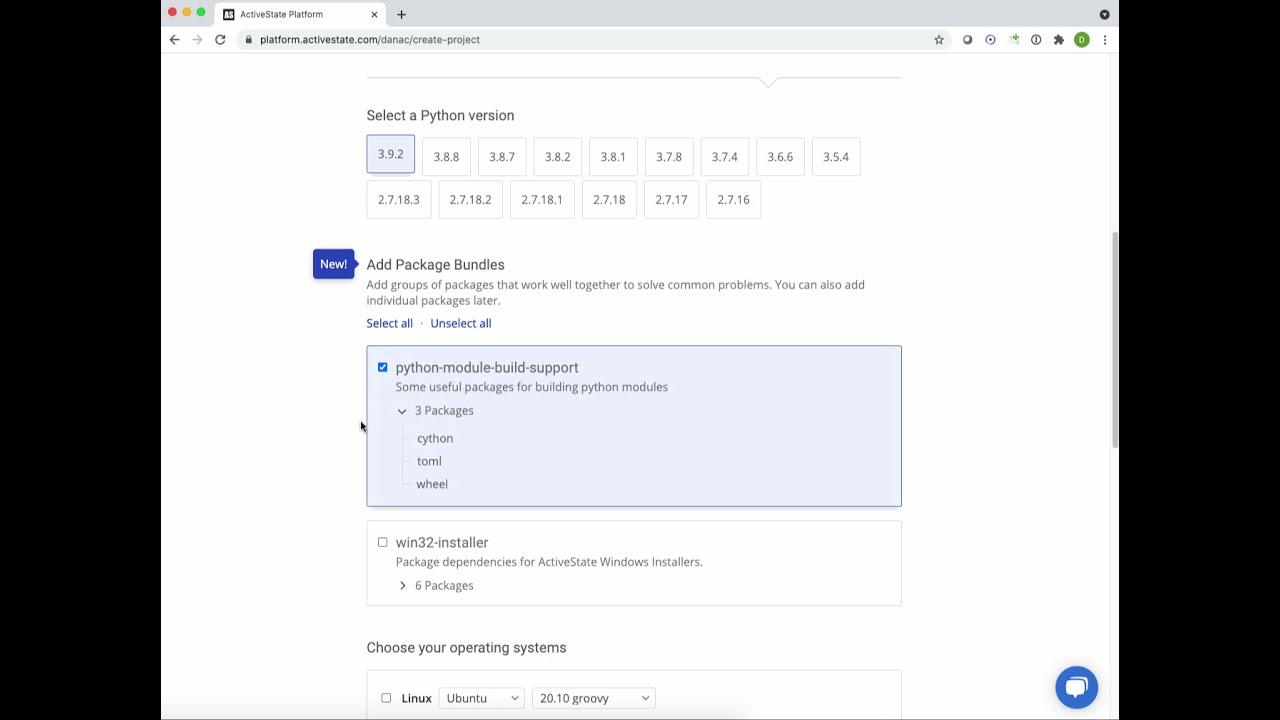Click the Unselect all link
This screenshot has width=1280, height=720.
(461, 323)
